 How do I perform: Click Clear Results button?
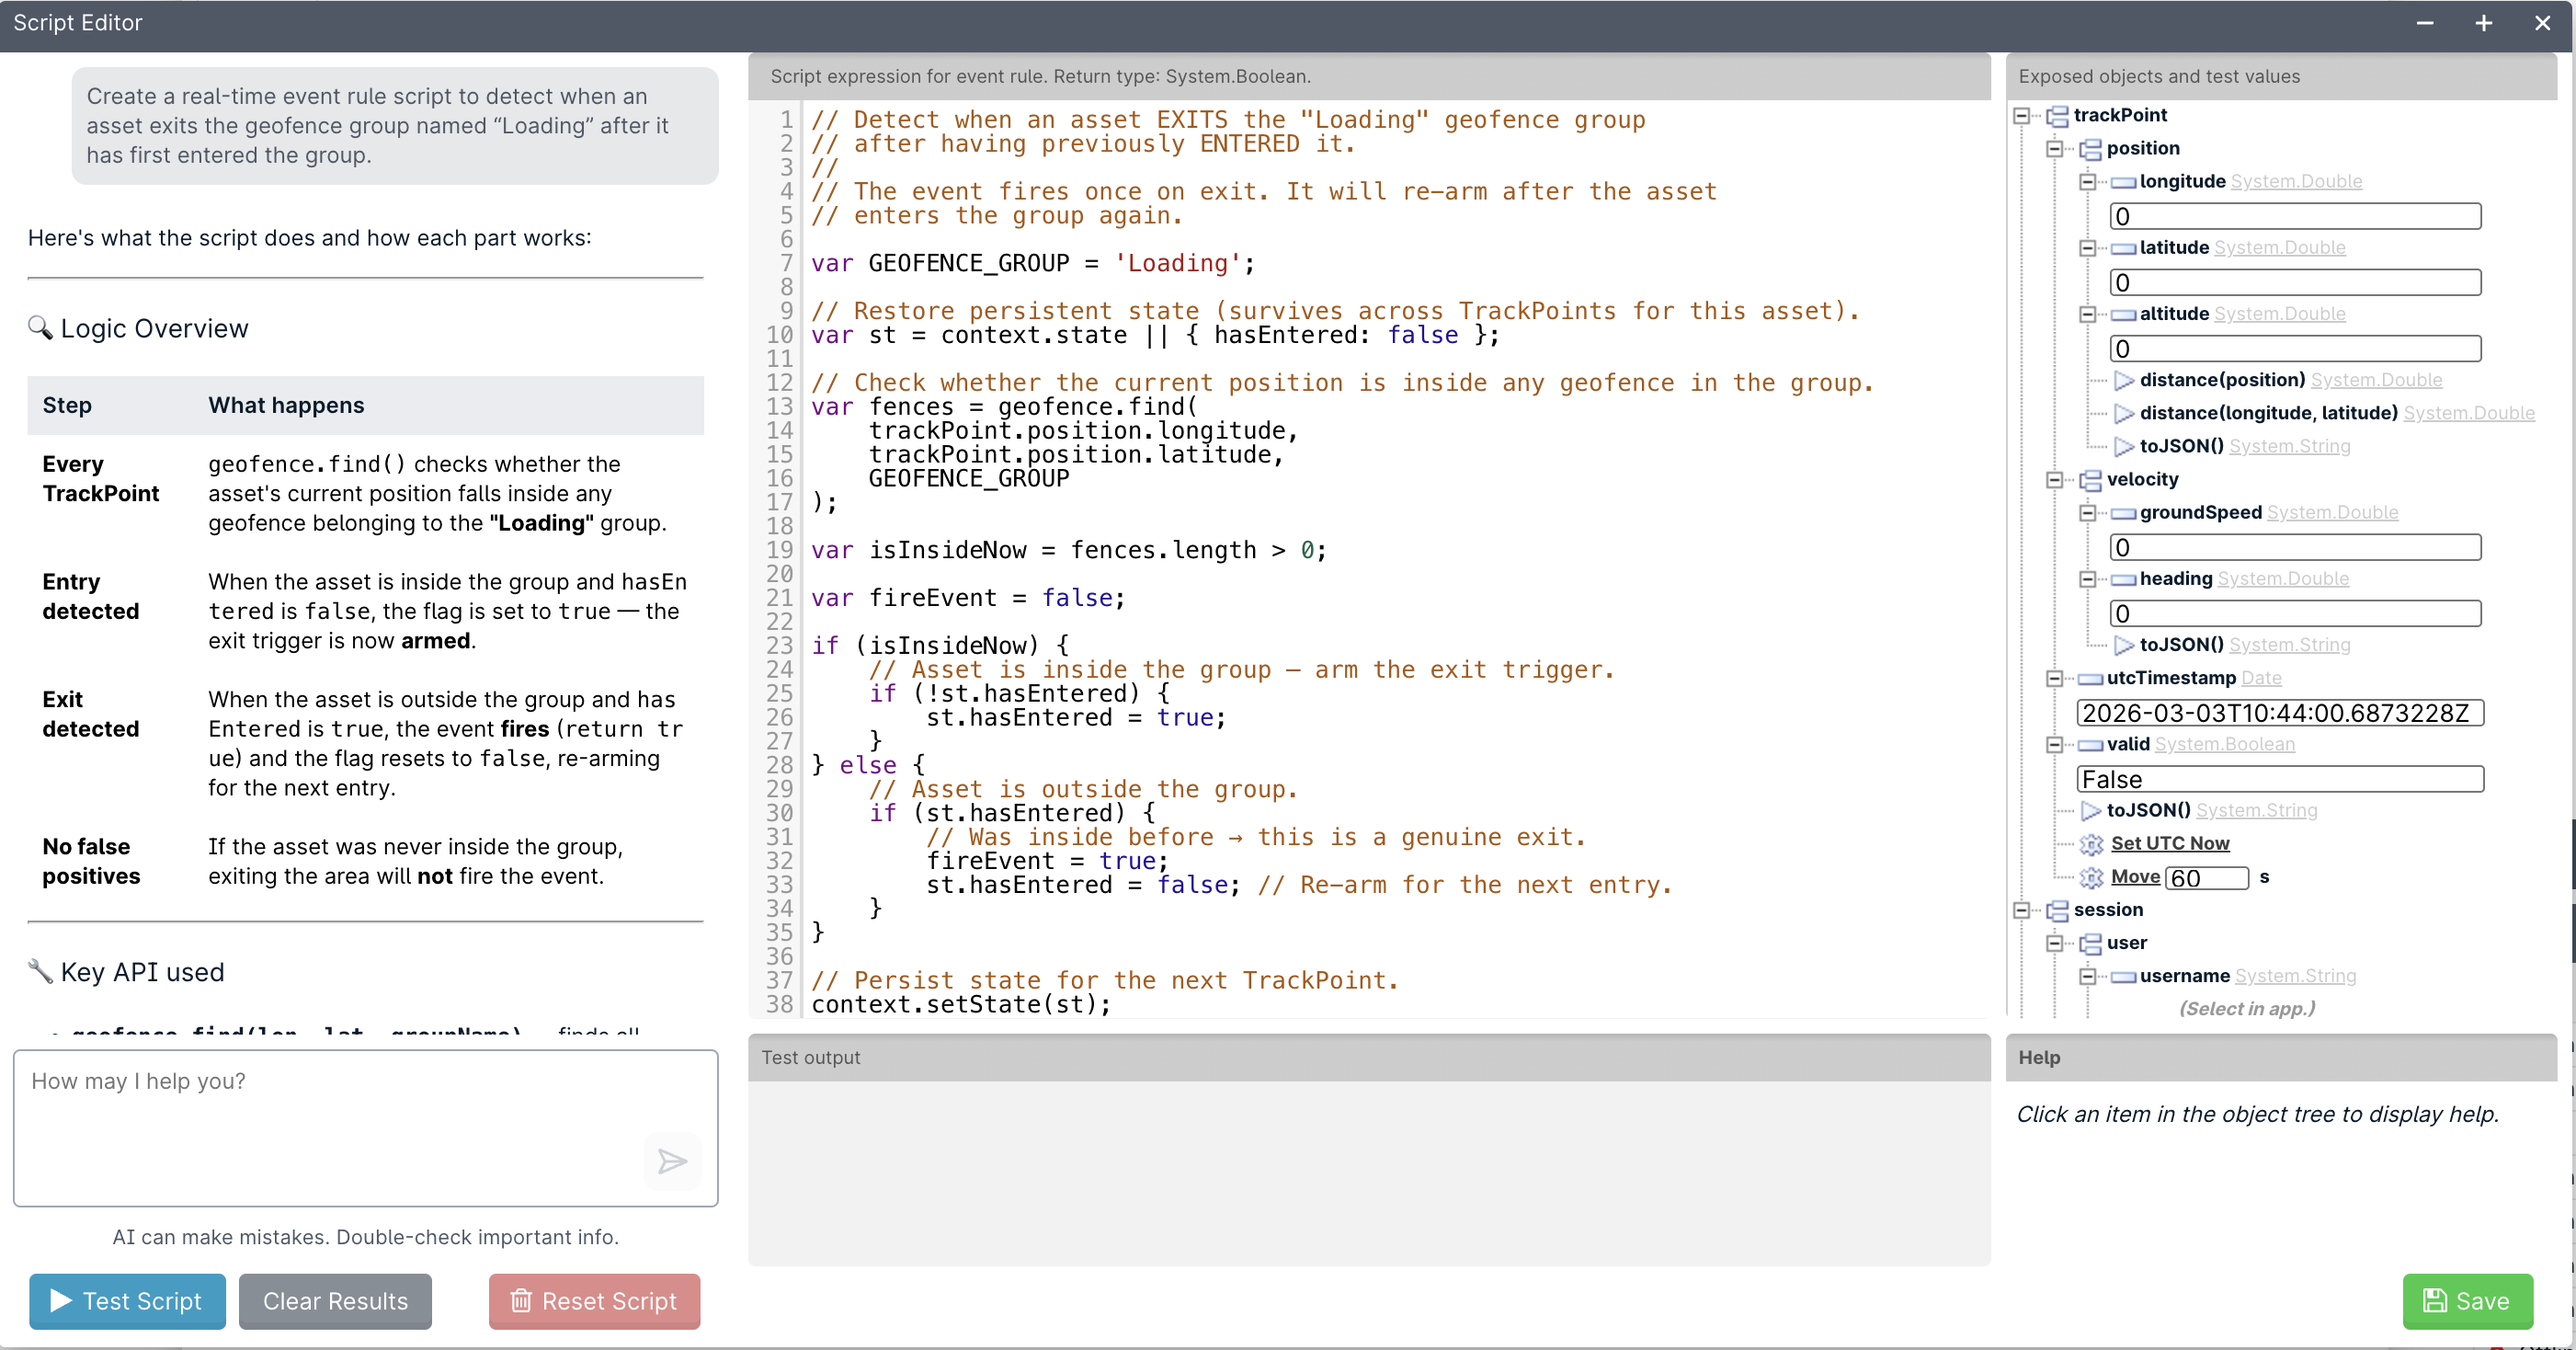335,1300
